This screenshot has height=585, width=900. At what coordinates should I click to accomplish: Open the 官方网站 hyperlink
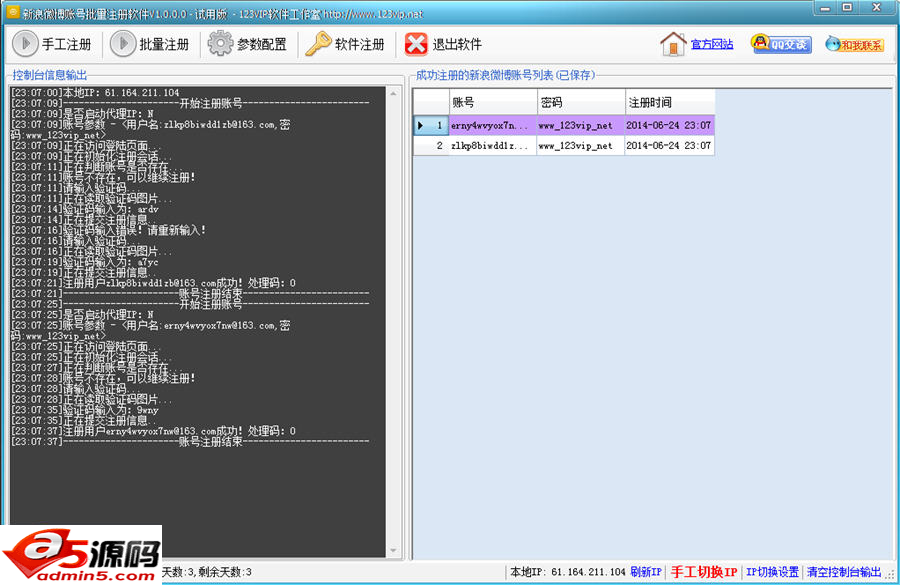tap(712, 44)
